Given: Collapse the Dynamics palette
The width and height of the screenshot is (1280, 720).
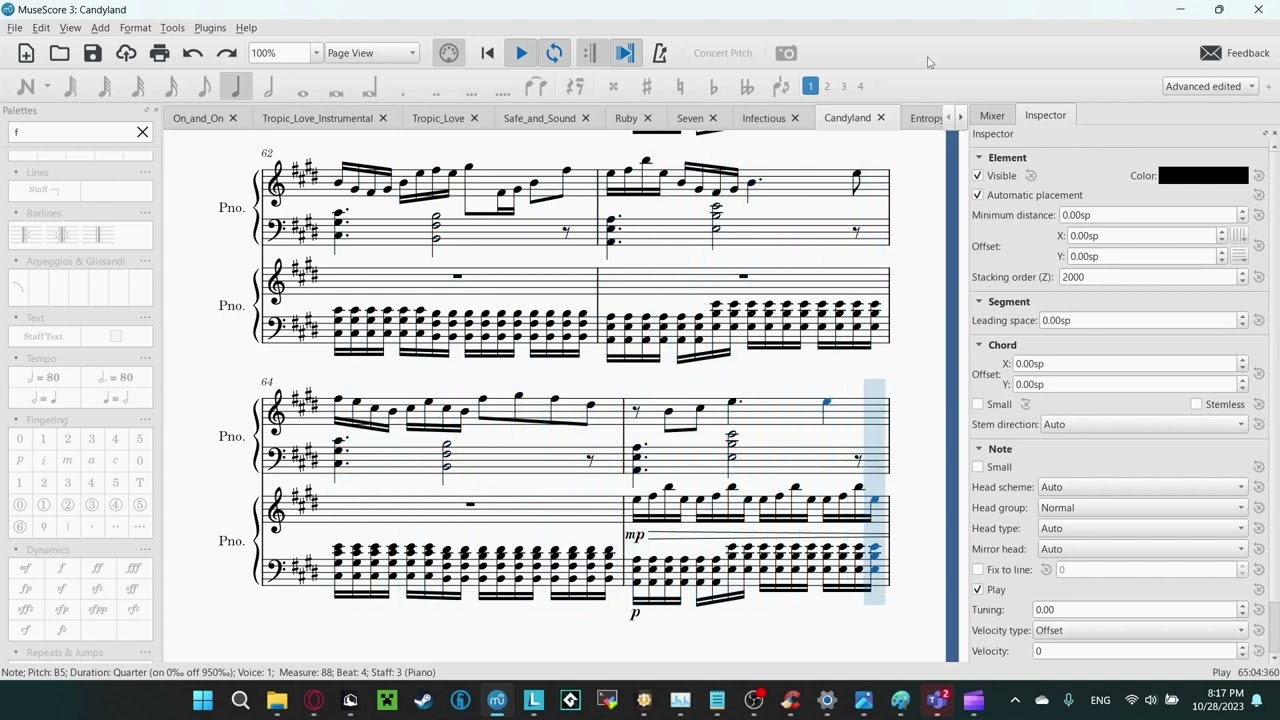Looking at the screenshot, I should point(16,550).
